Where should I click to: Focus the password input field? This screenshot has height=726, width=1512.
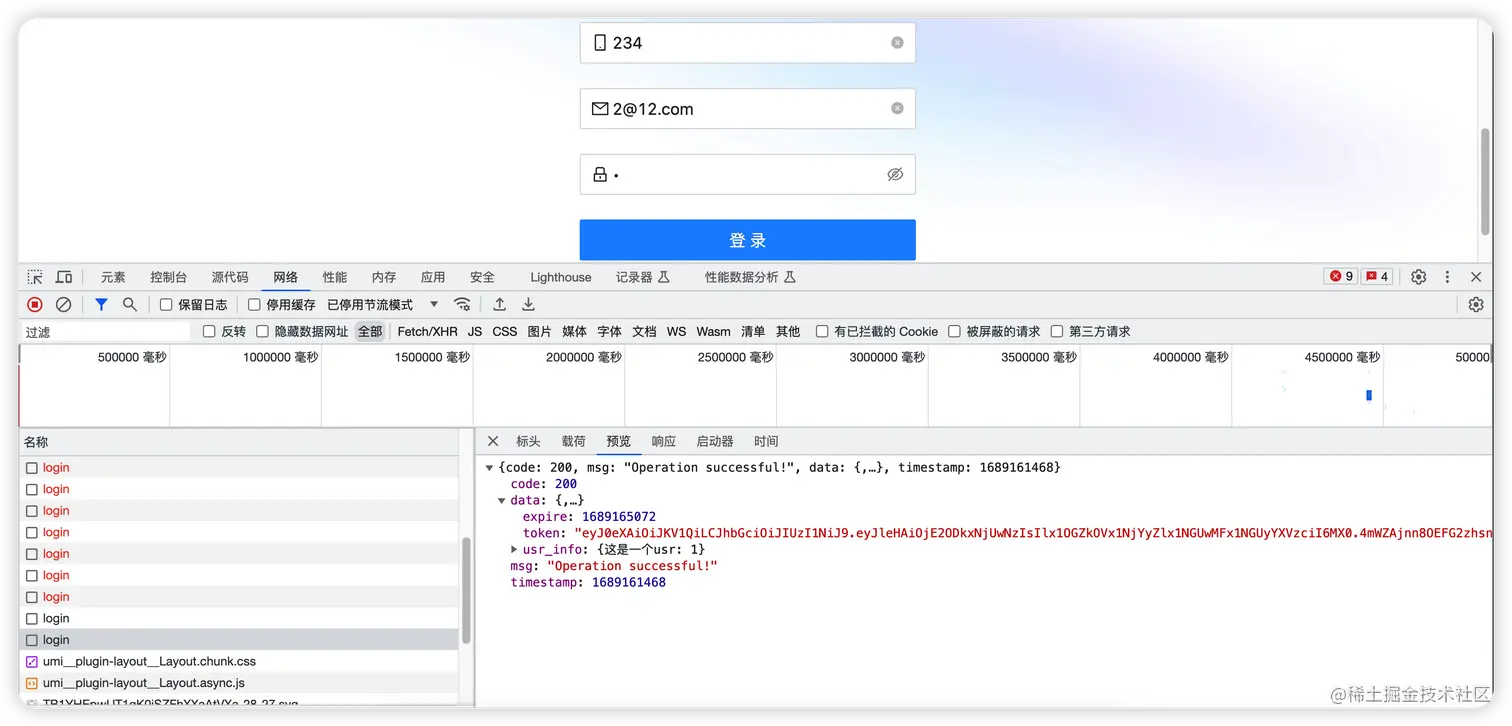click(x=748, y=174)
